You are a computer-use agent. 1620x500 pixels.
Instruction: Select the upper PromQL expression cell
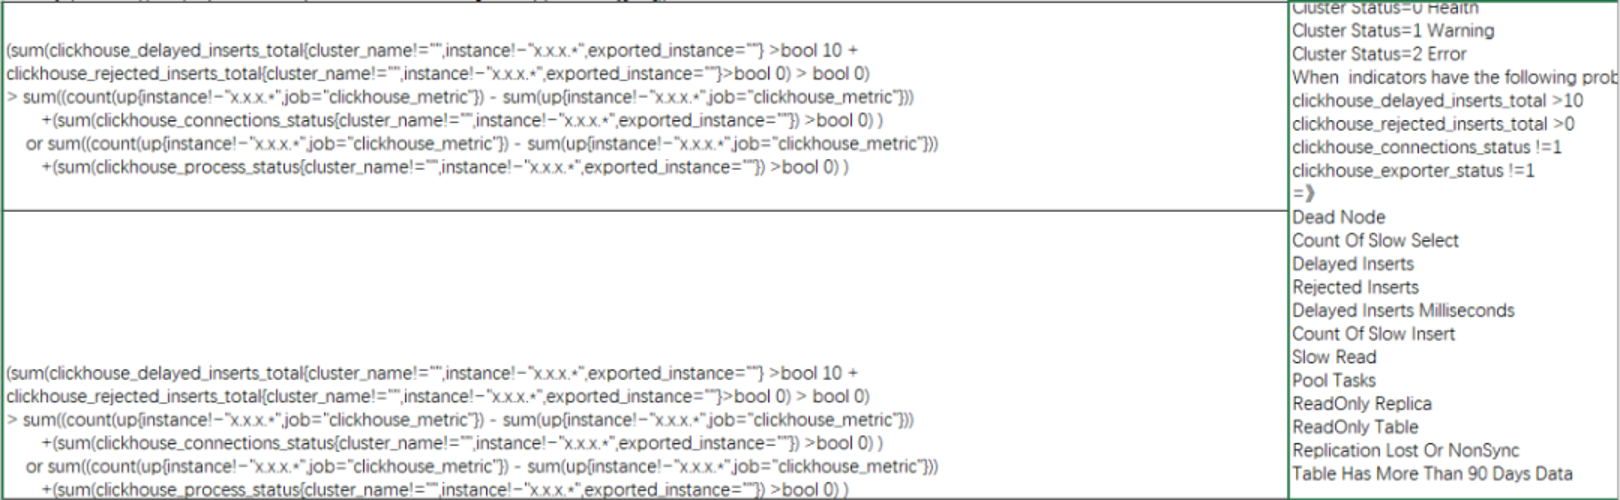(x=645, y=107)
